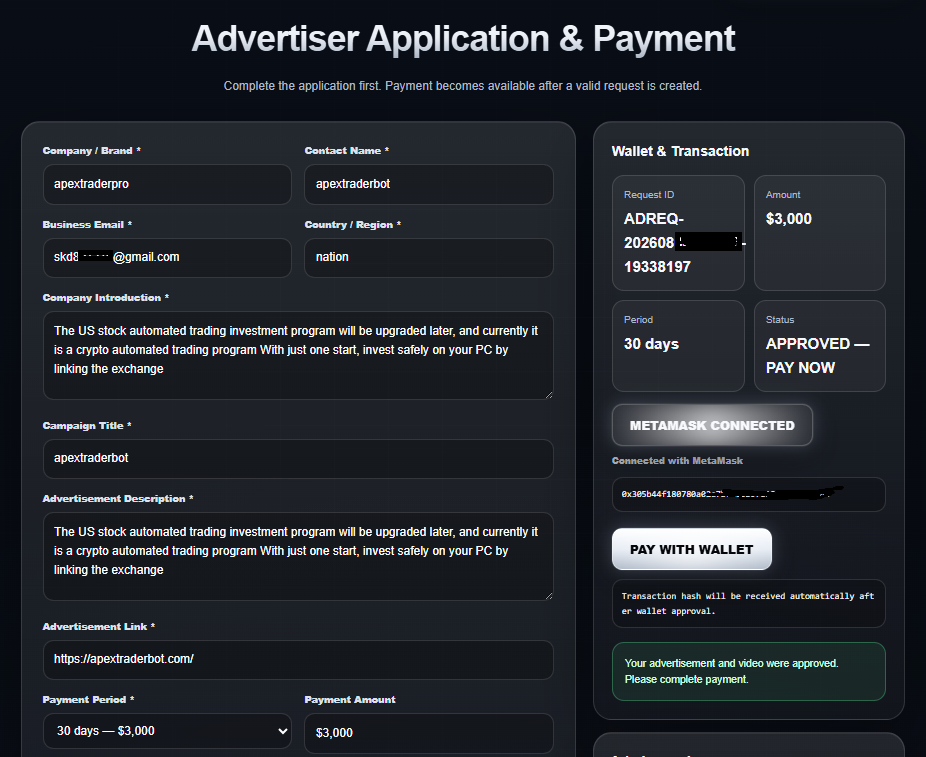Click the Advertisement Link field
Viewport: 926px width, 757px height.
298,660
